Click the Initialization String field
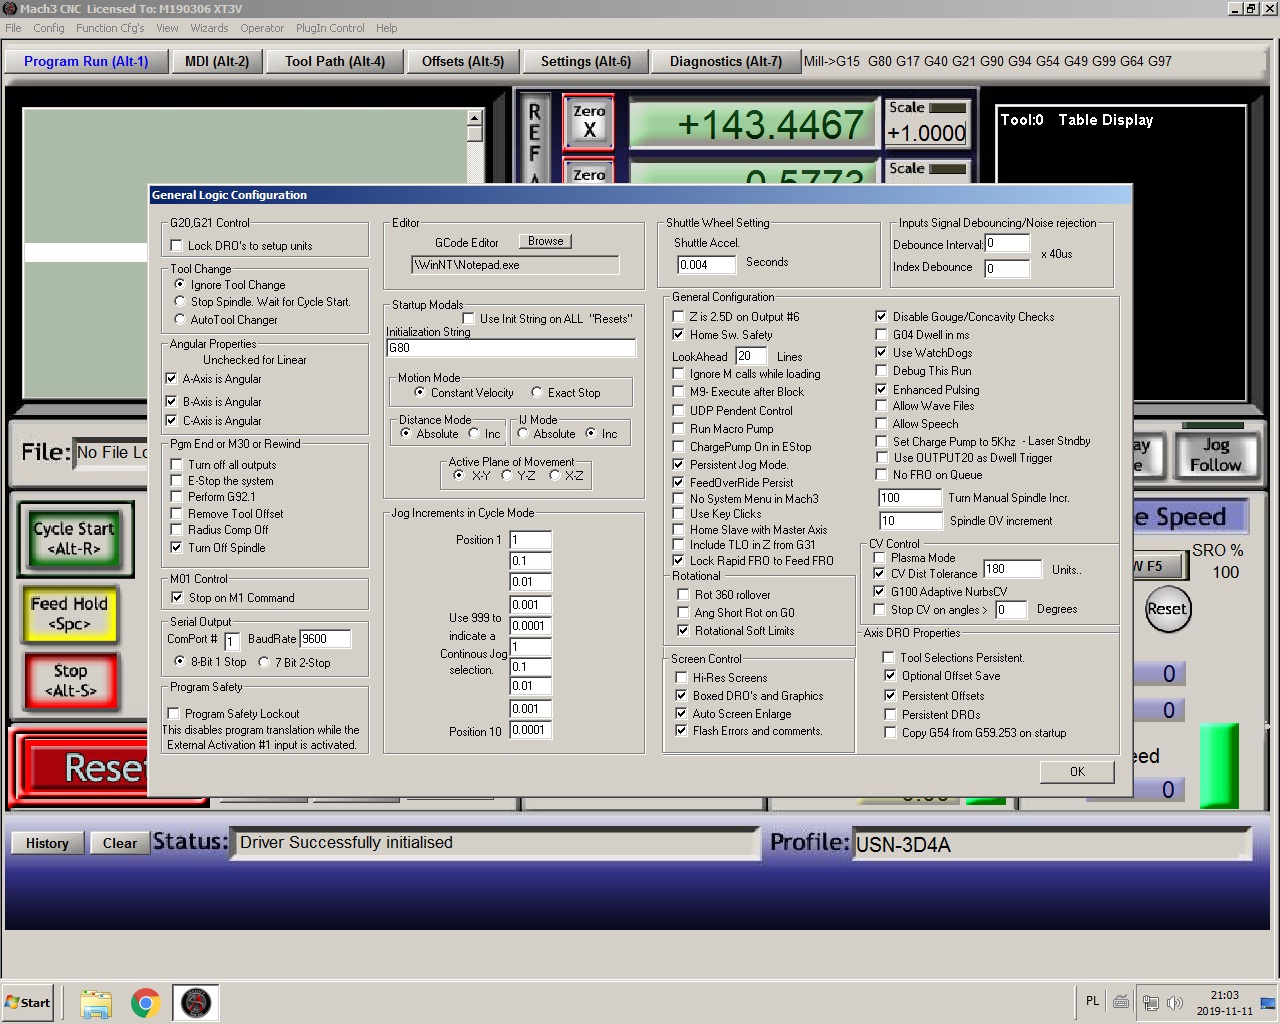Viewport: 1280px width, 1024px height. (x=511, y=348)
